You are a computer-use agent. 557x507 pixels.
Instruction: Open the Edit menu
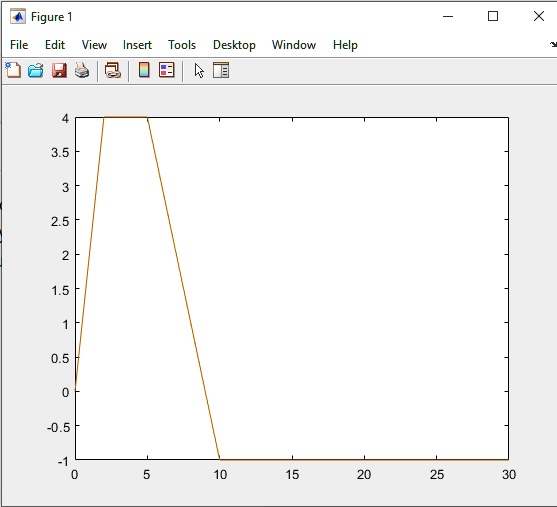pos(55,45)
